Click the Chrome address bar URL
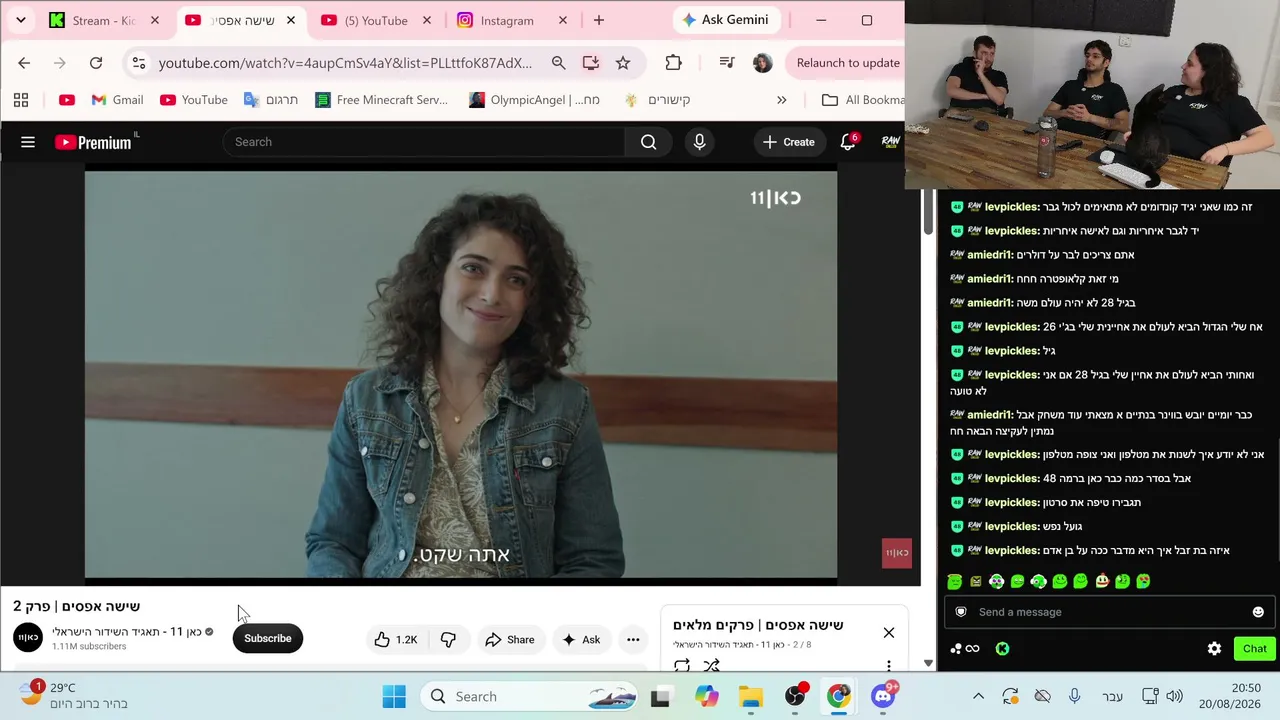 [x=345, y=63]
